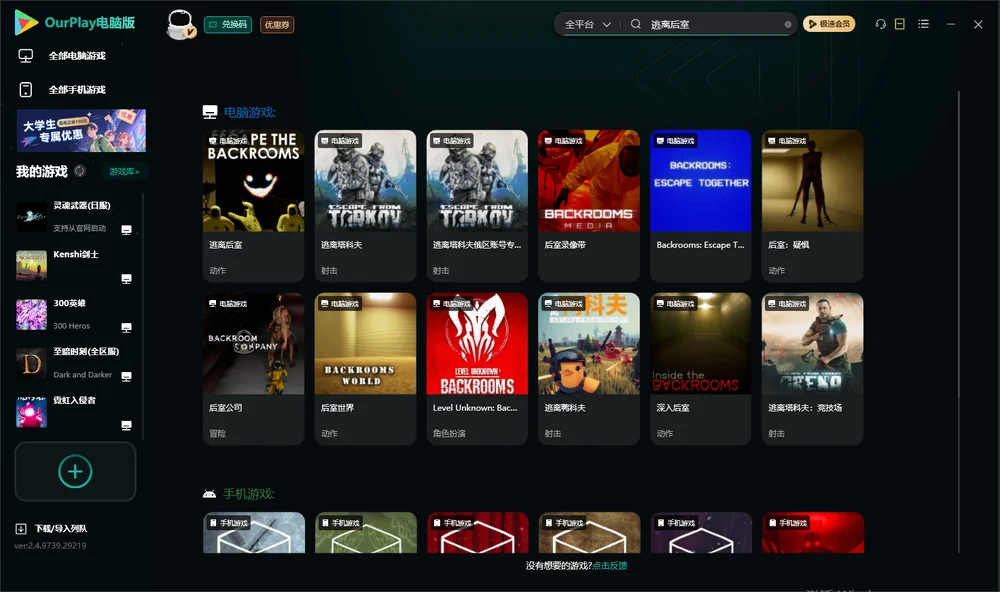Open the 后室：疑惧 game card

[812, 206]
